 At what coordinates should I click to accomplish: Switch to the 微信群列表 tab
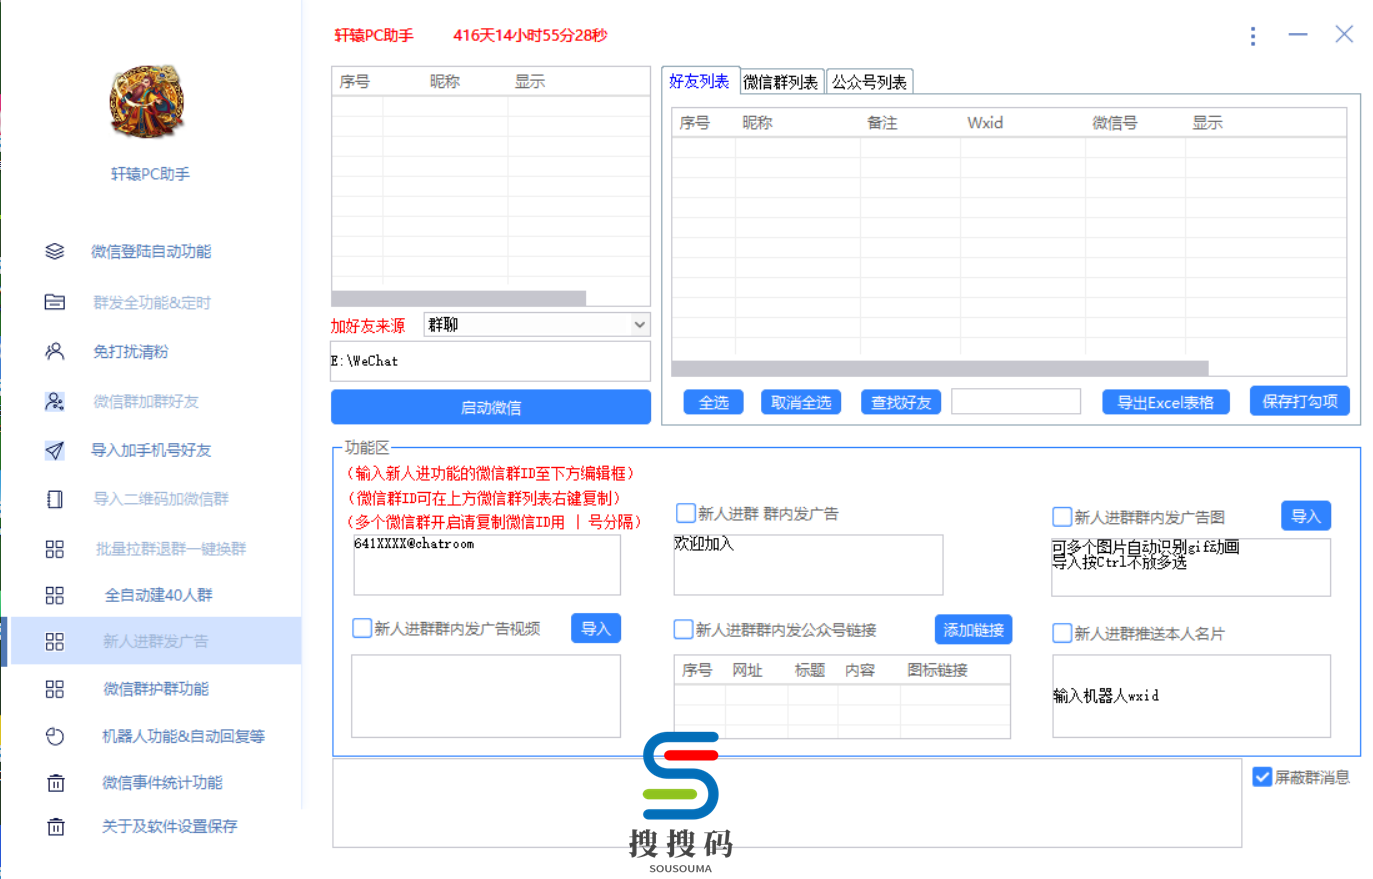tap(781, 82)
